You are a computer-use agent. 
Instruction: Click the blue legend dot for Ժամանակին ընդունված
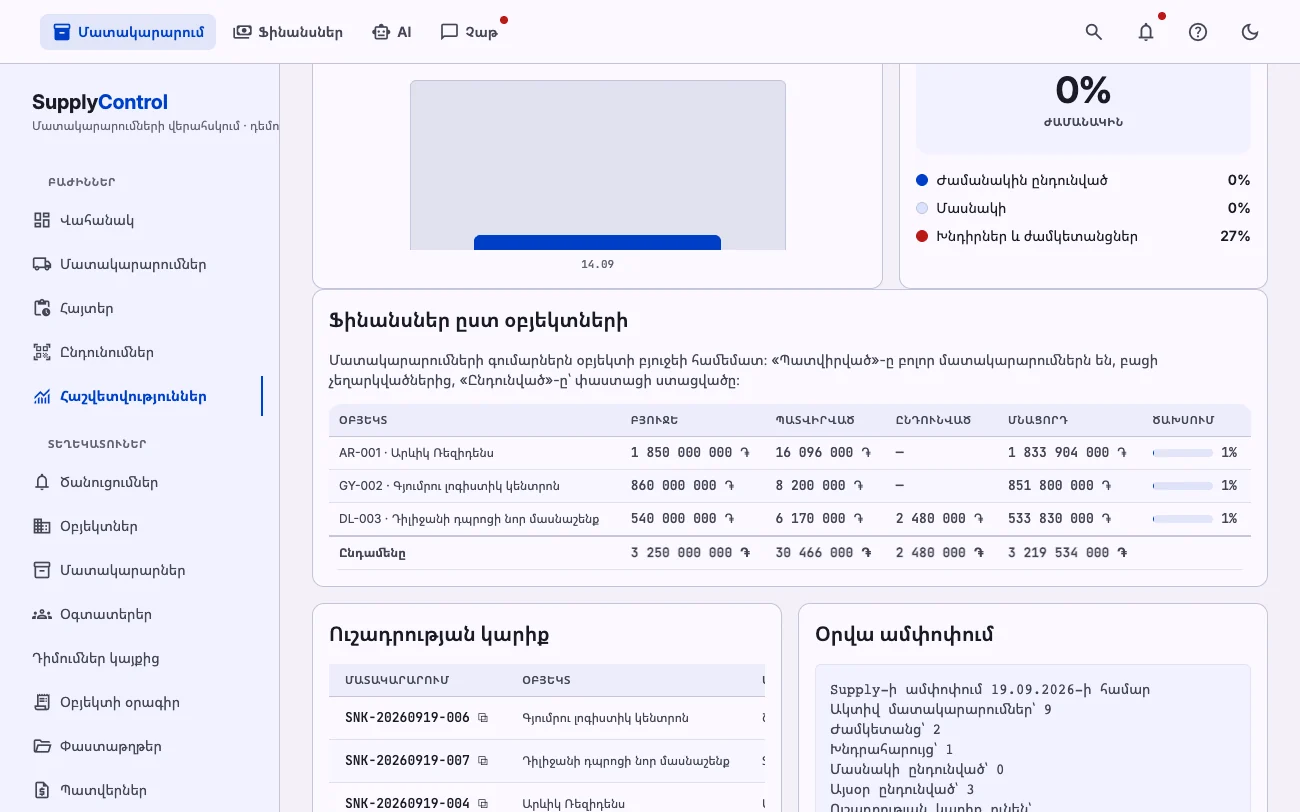point(922,180)
